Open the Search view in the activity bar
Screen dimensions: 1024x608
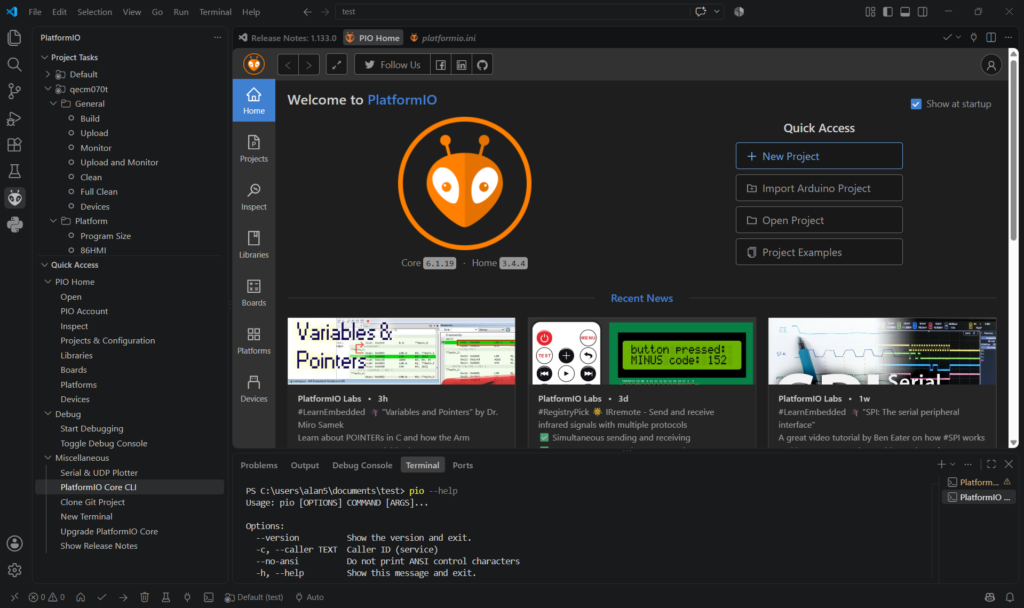point(14,64)
